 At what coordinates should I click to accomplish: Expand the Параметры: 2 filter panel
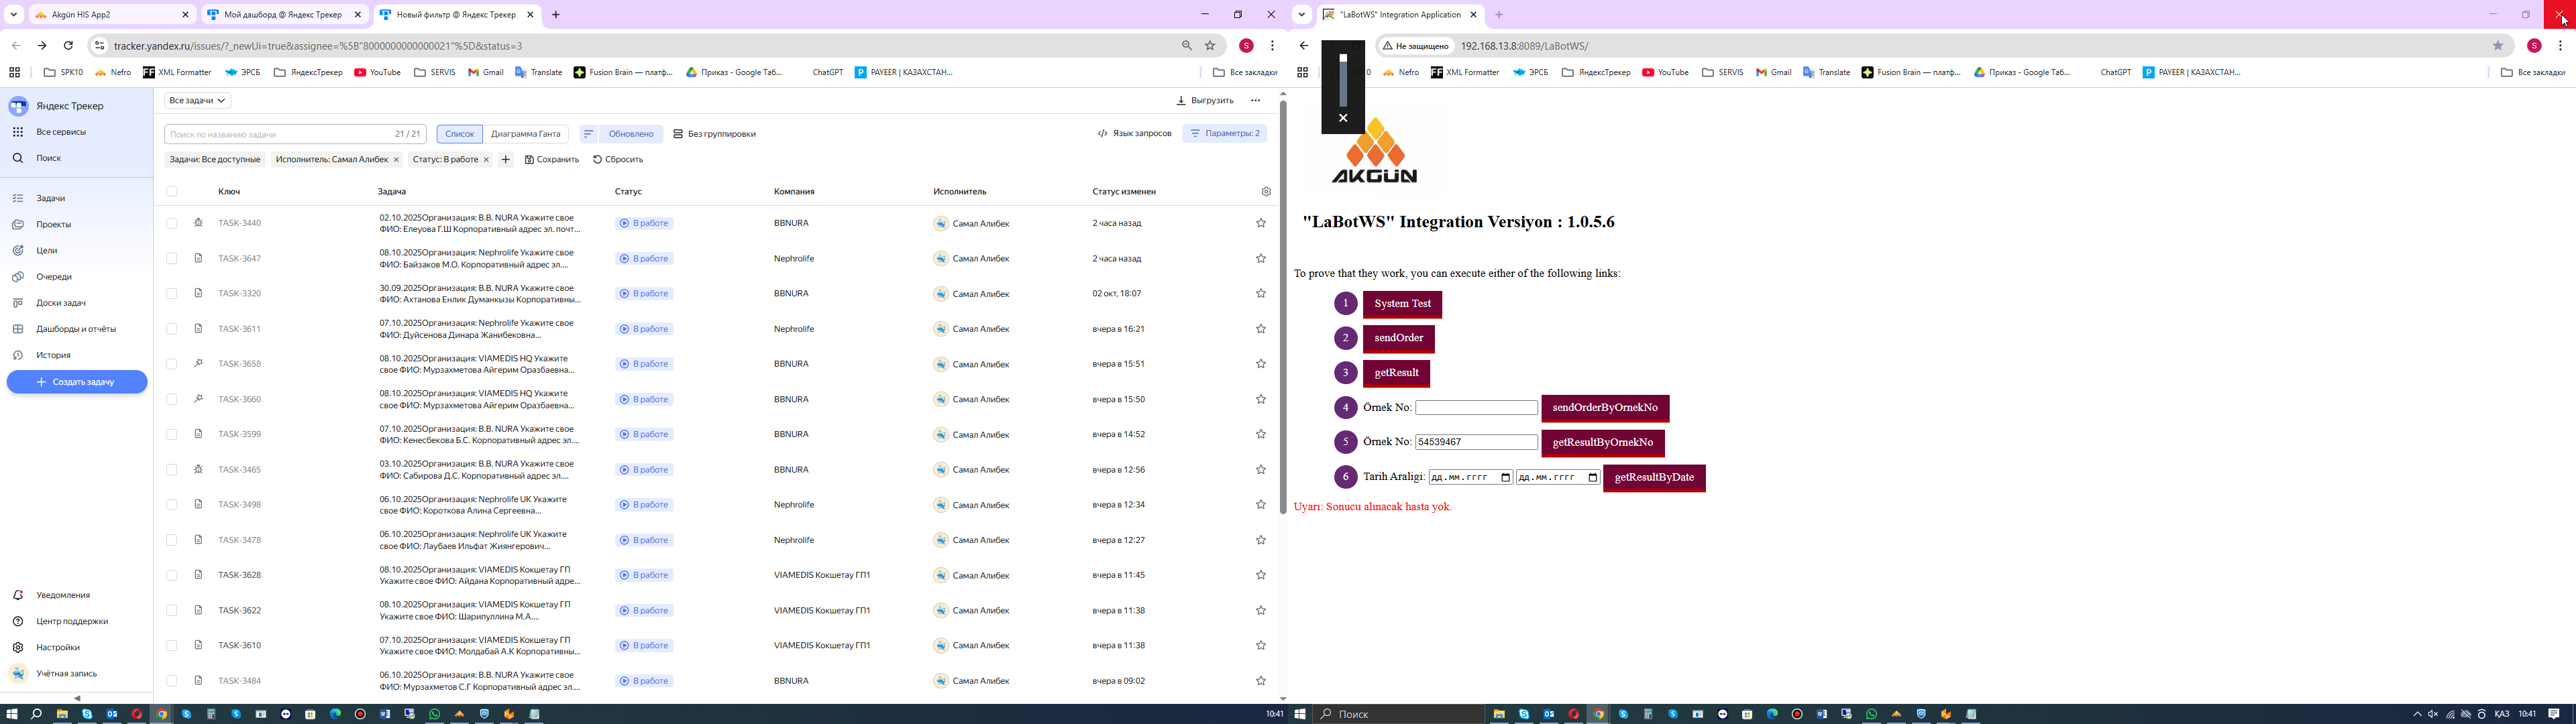pos(1224,134)
